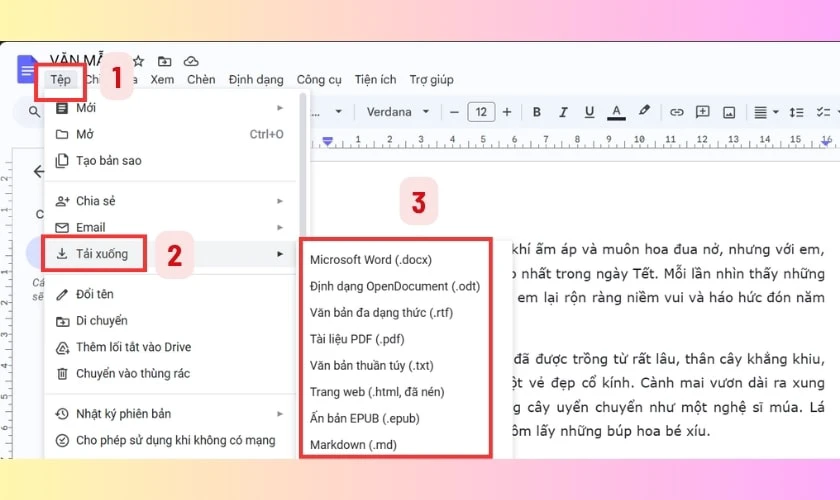Expand the Mới submenu
This screenshot has width=840, height=500.
170,108
